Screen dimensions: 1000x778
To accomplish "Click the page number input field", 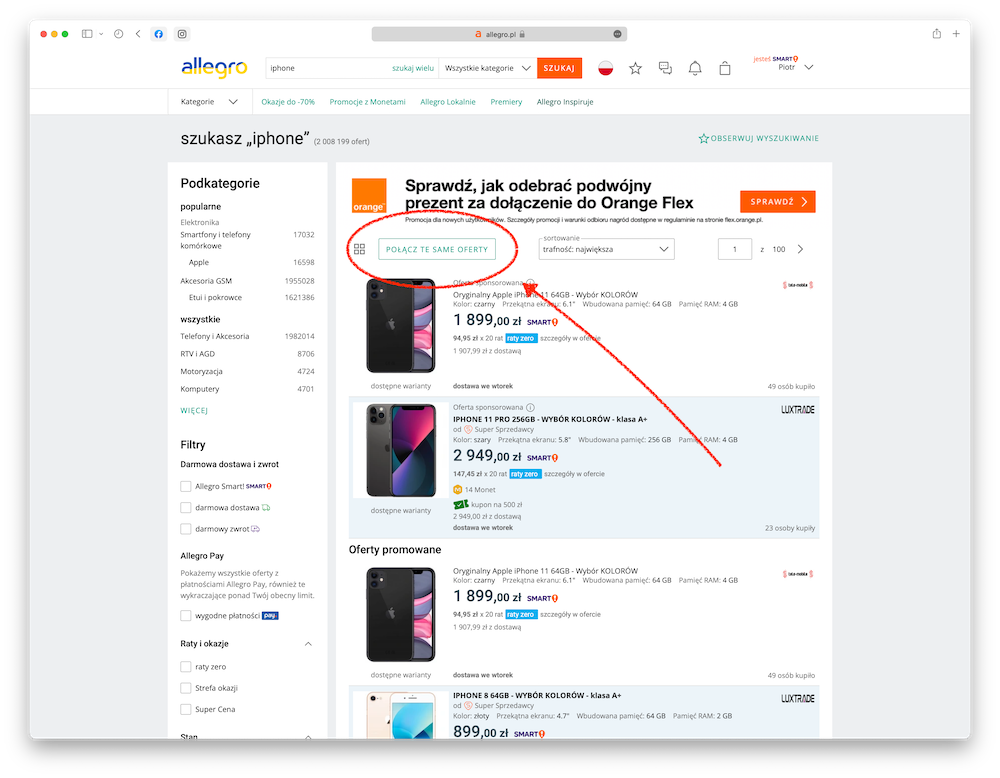I will (x=735, y=249).
